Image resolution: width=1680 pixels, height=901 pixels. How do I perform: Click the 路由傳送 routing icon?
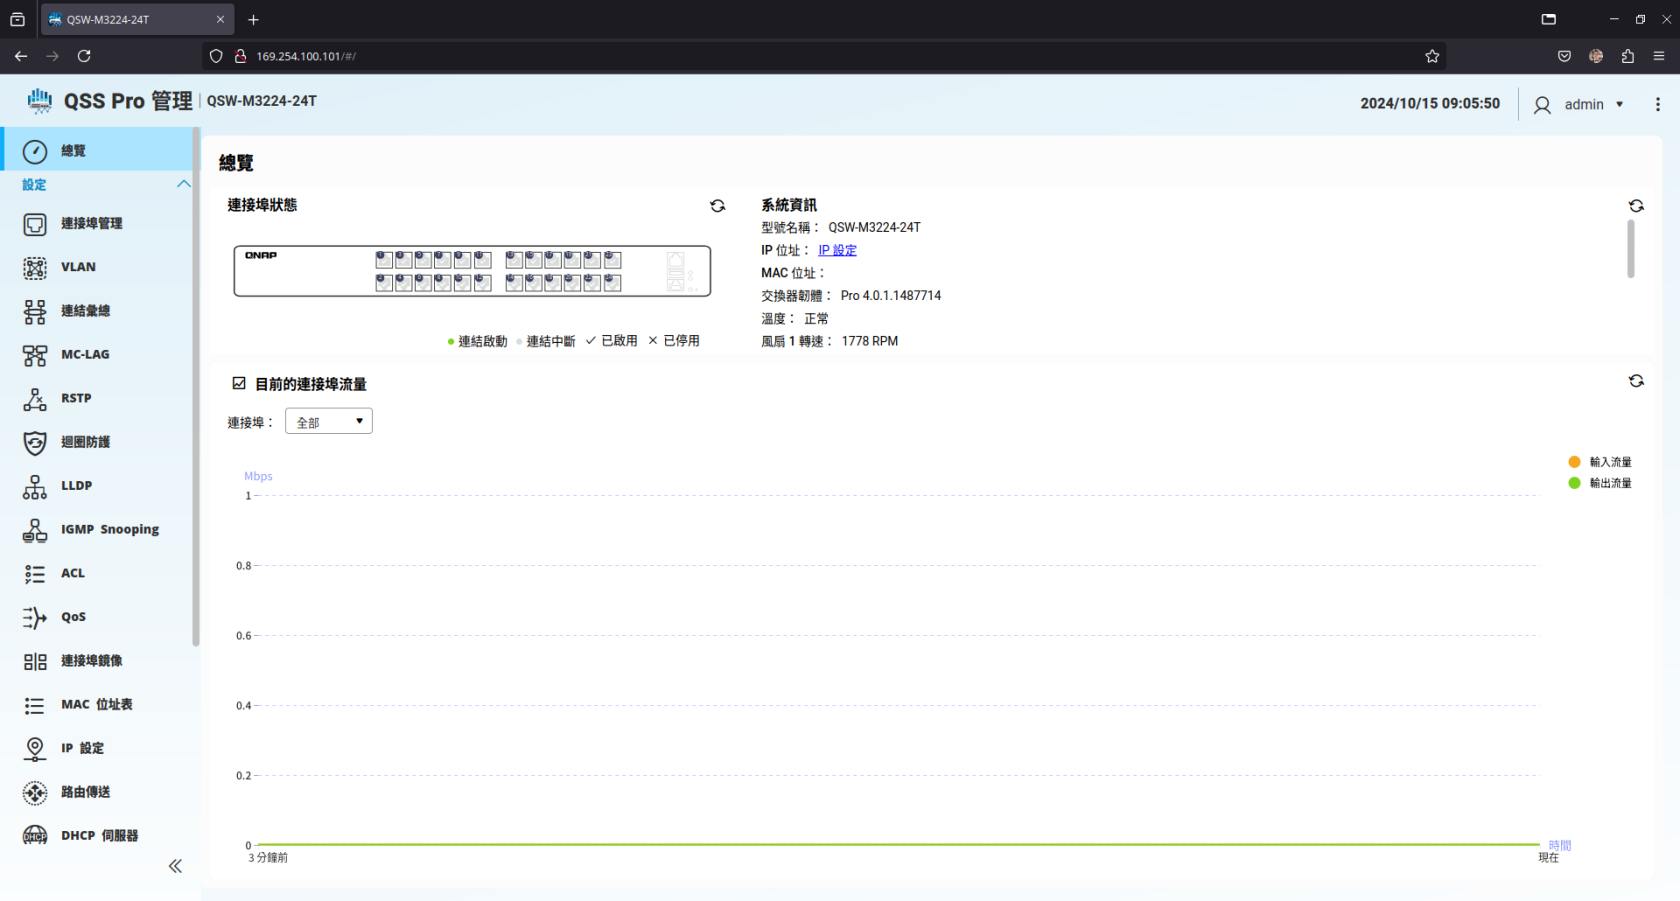tap(35, 793)
